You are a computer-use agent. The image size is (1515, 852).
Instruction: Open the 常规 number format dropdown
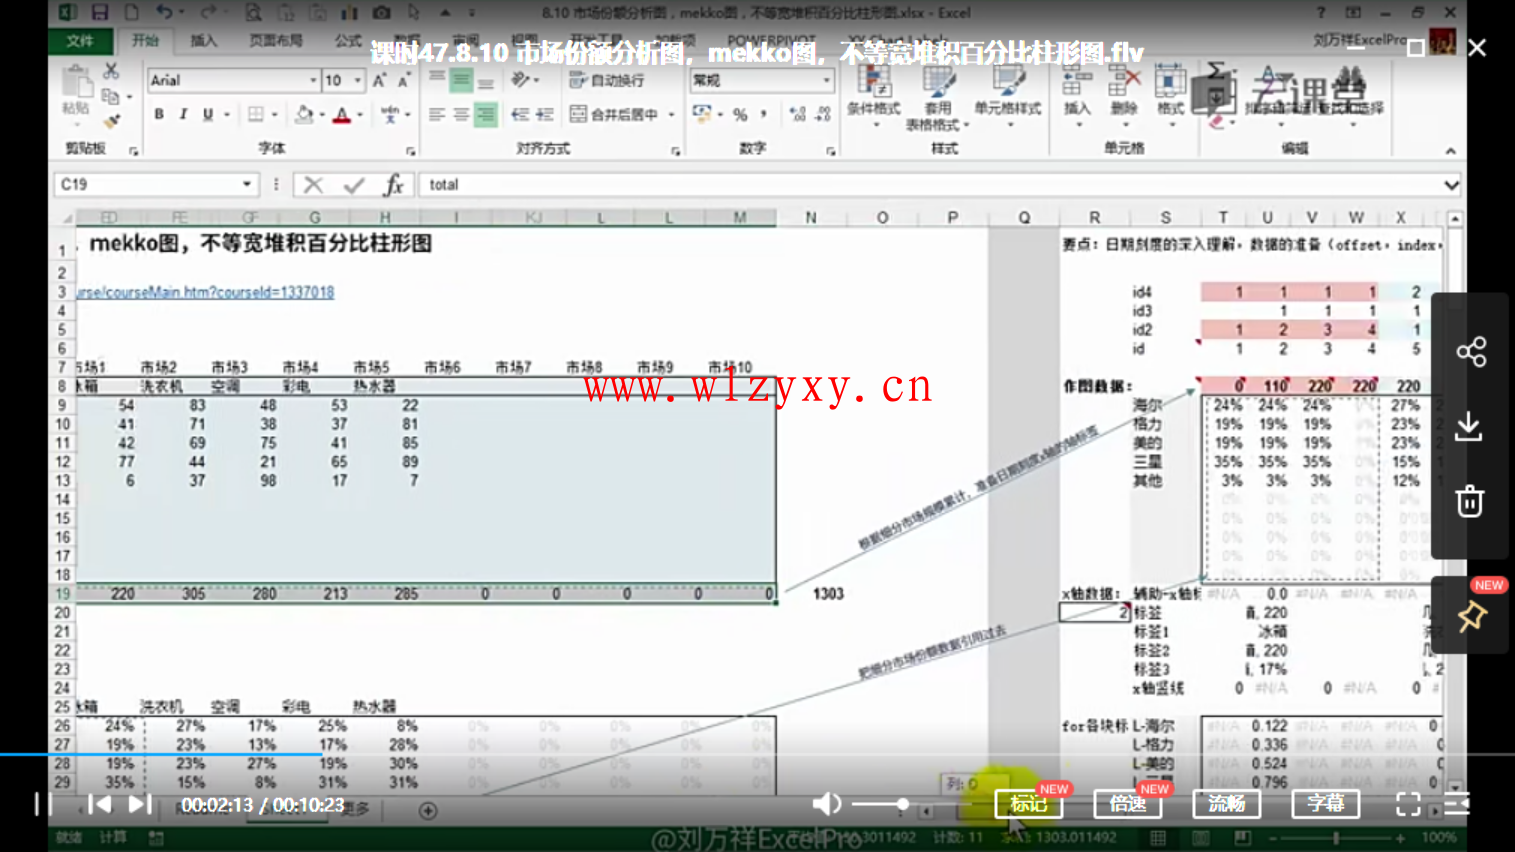tap(826, 80)
